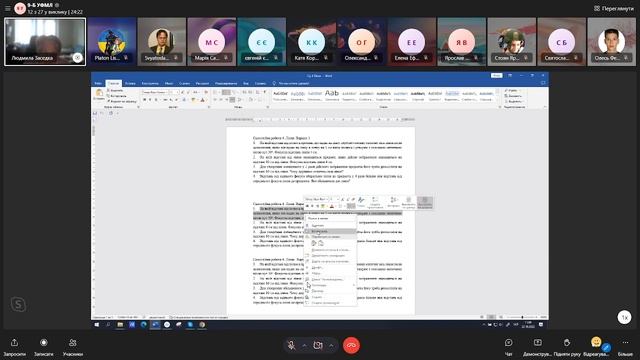The width and height of the screenshot is (640, 360).
Task: Pick the ribbon font color swatch
Action: click(202, 100)
